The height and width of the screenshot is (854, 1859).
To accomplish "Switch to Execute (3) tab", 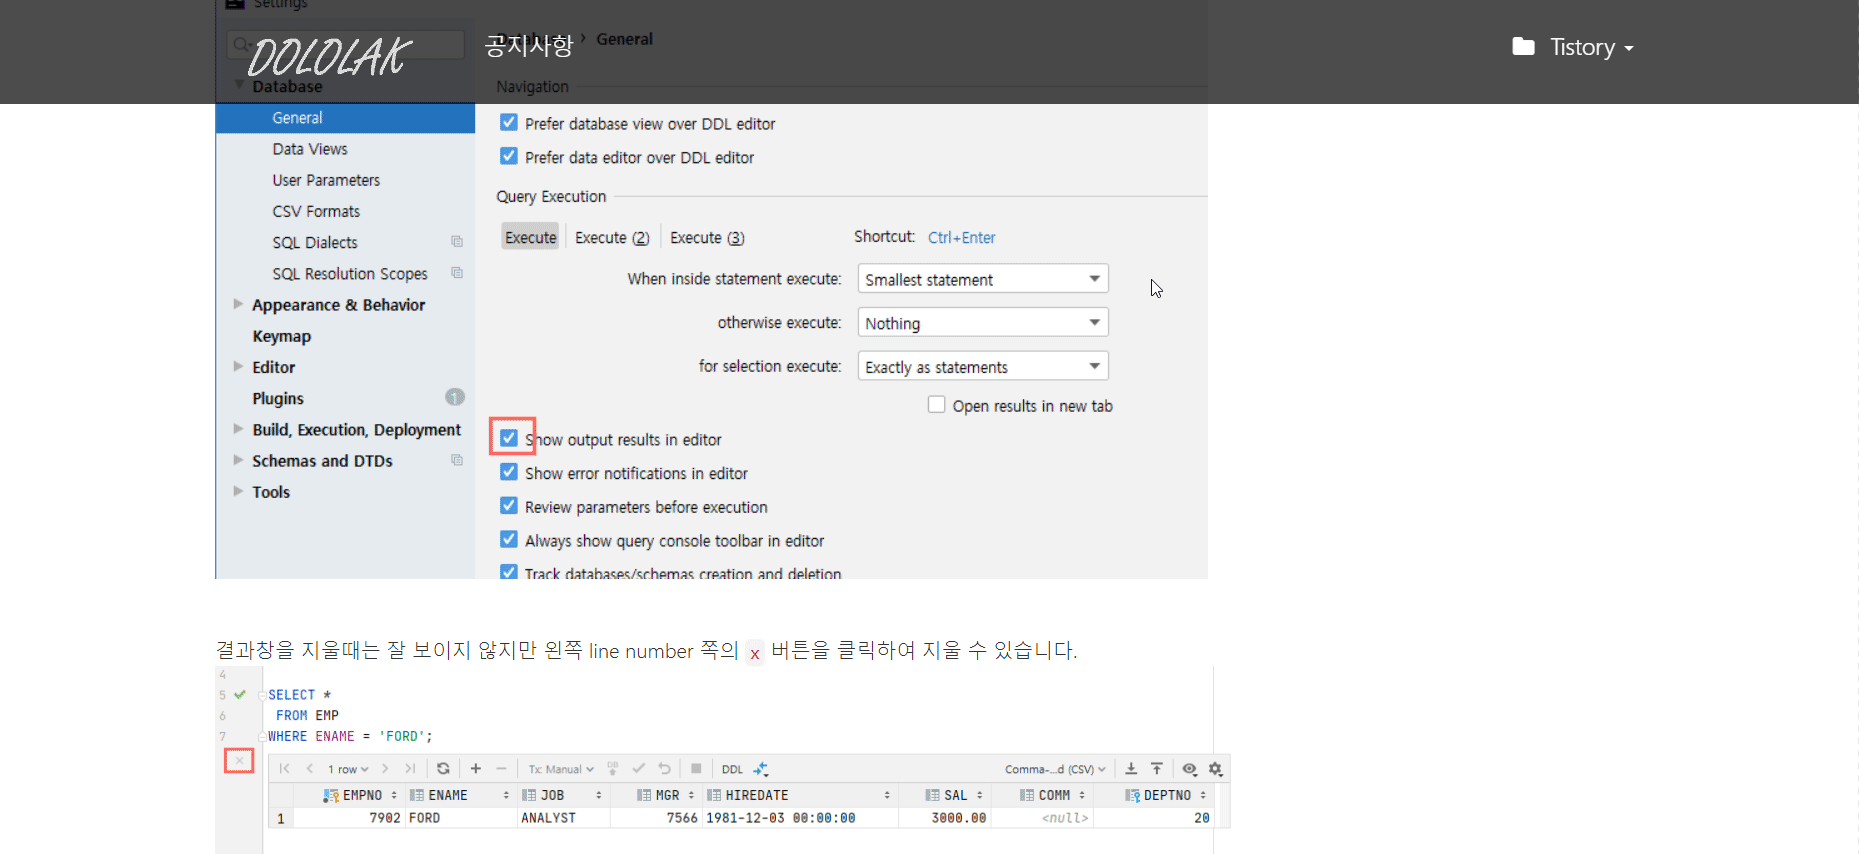I will (707, 237).
